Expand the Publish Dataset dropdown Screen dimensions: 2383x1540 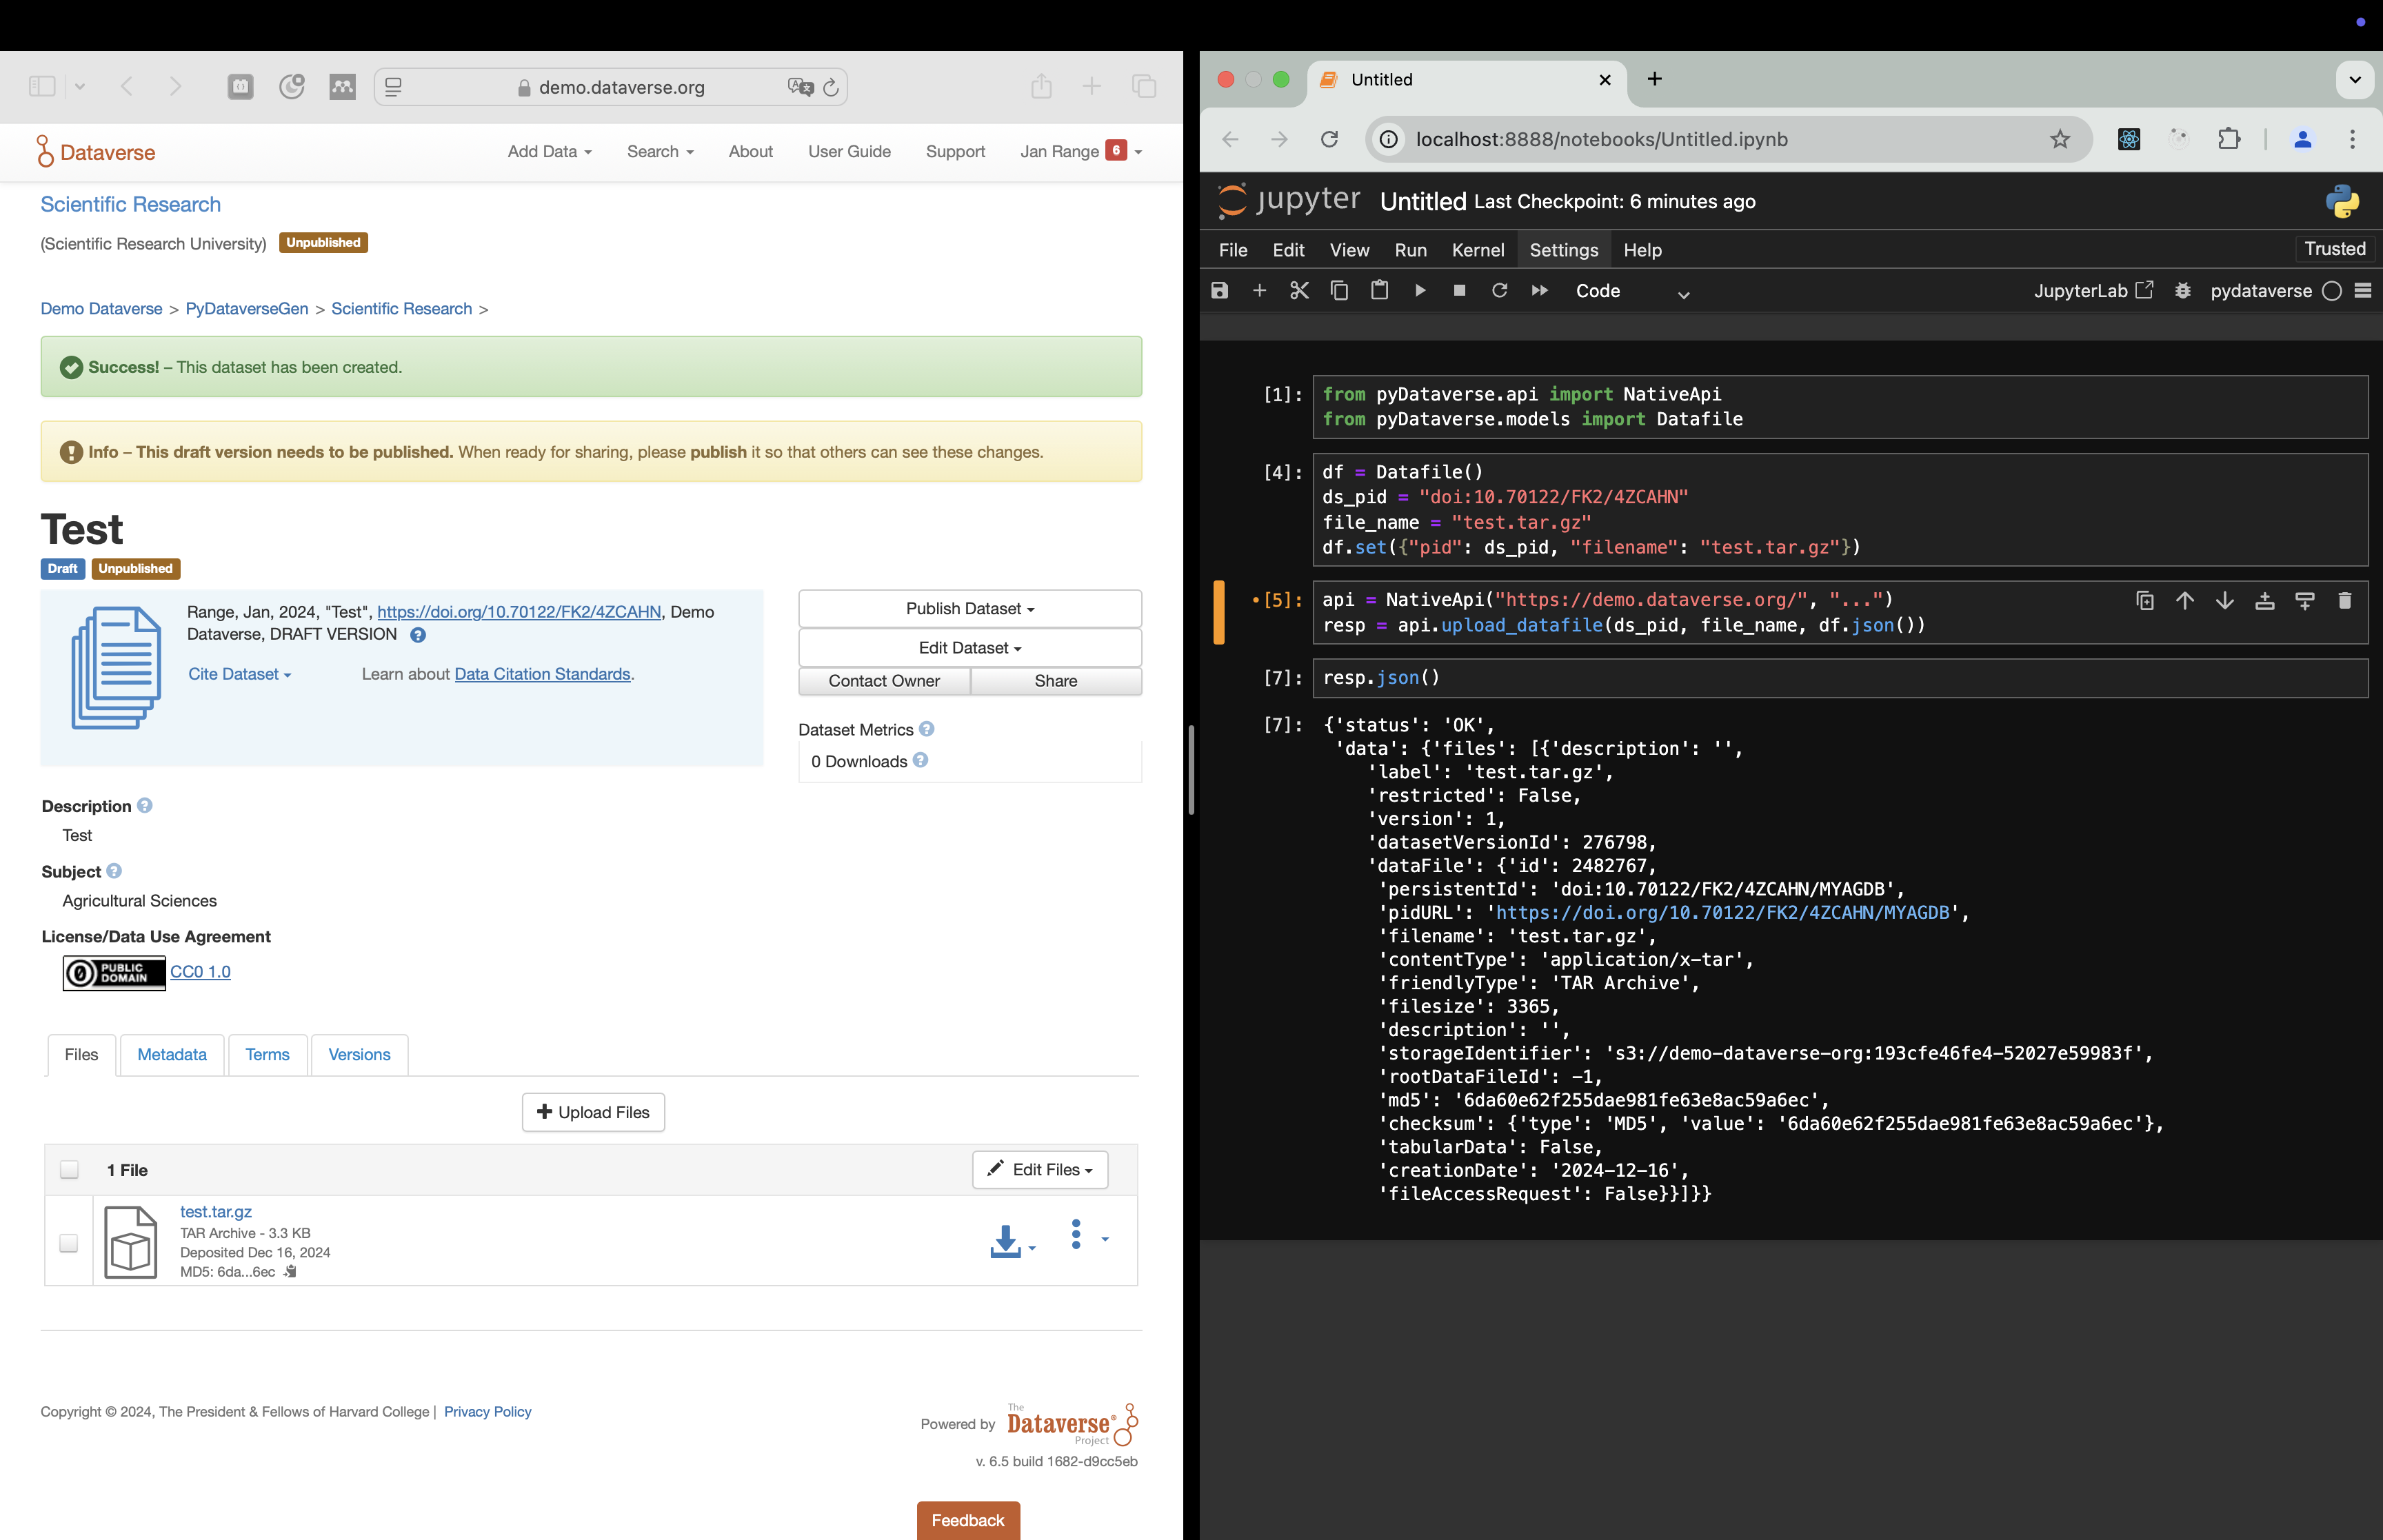969,609
